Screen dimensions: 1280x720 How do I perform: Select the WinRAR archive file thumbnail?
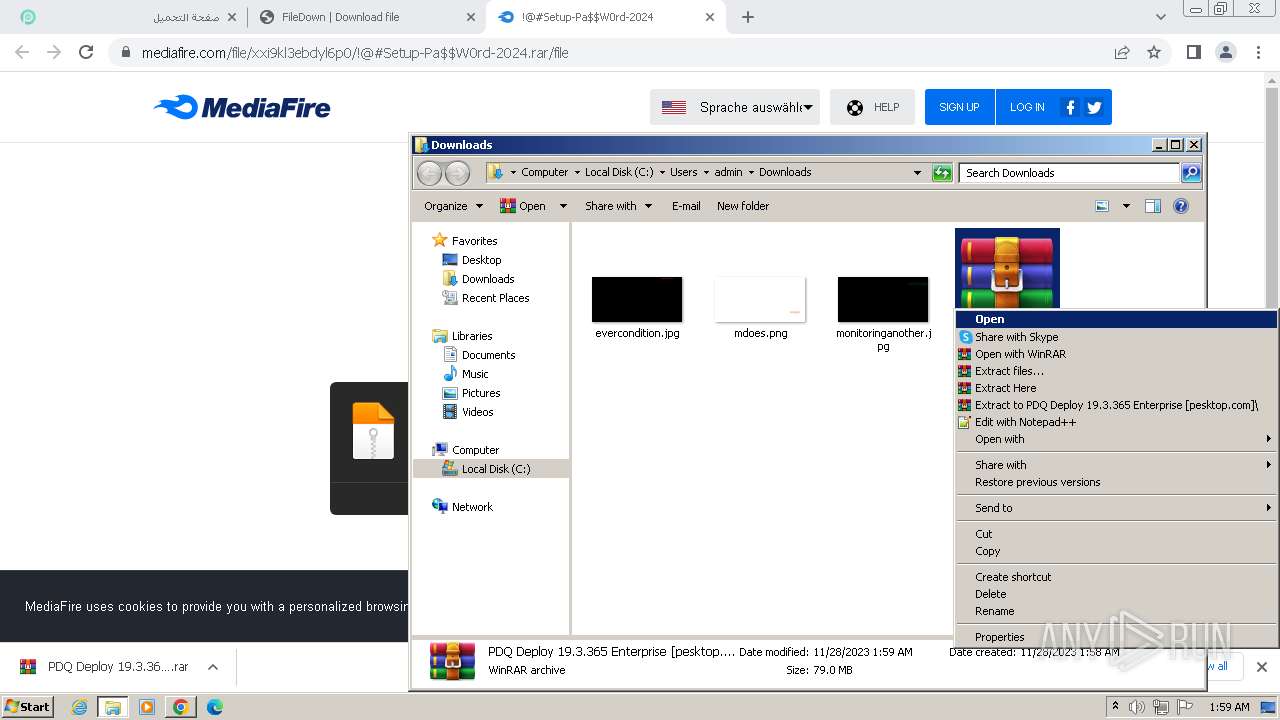(x=1007, y=268)
